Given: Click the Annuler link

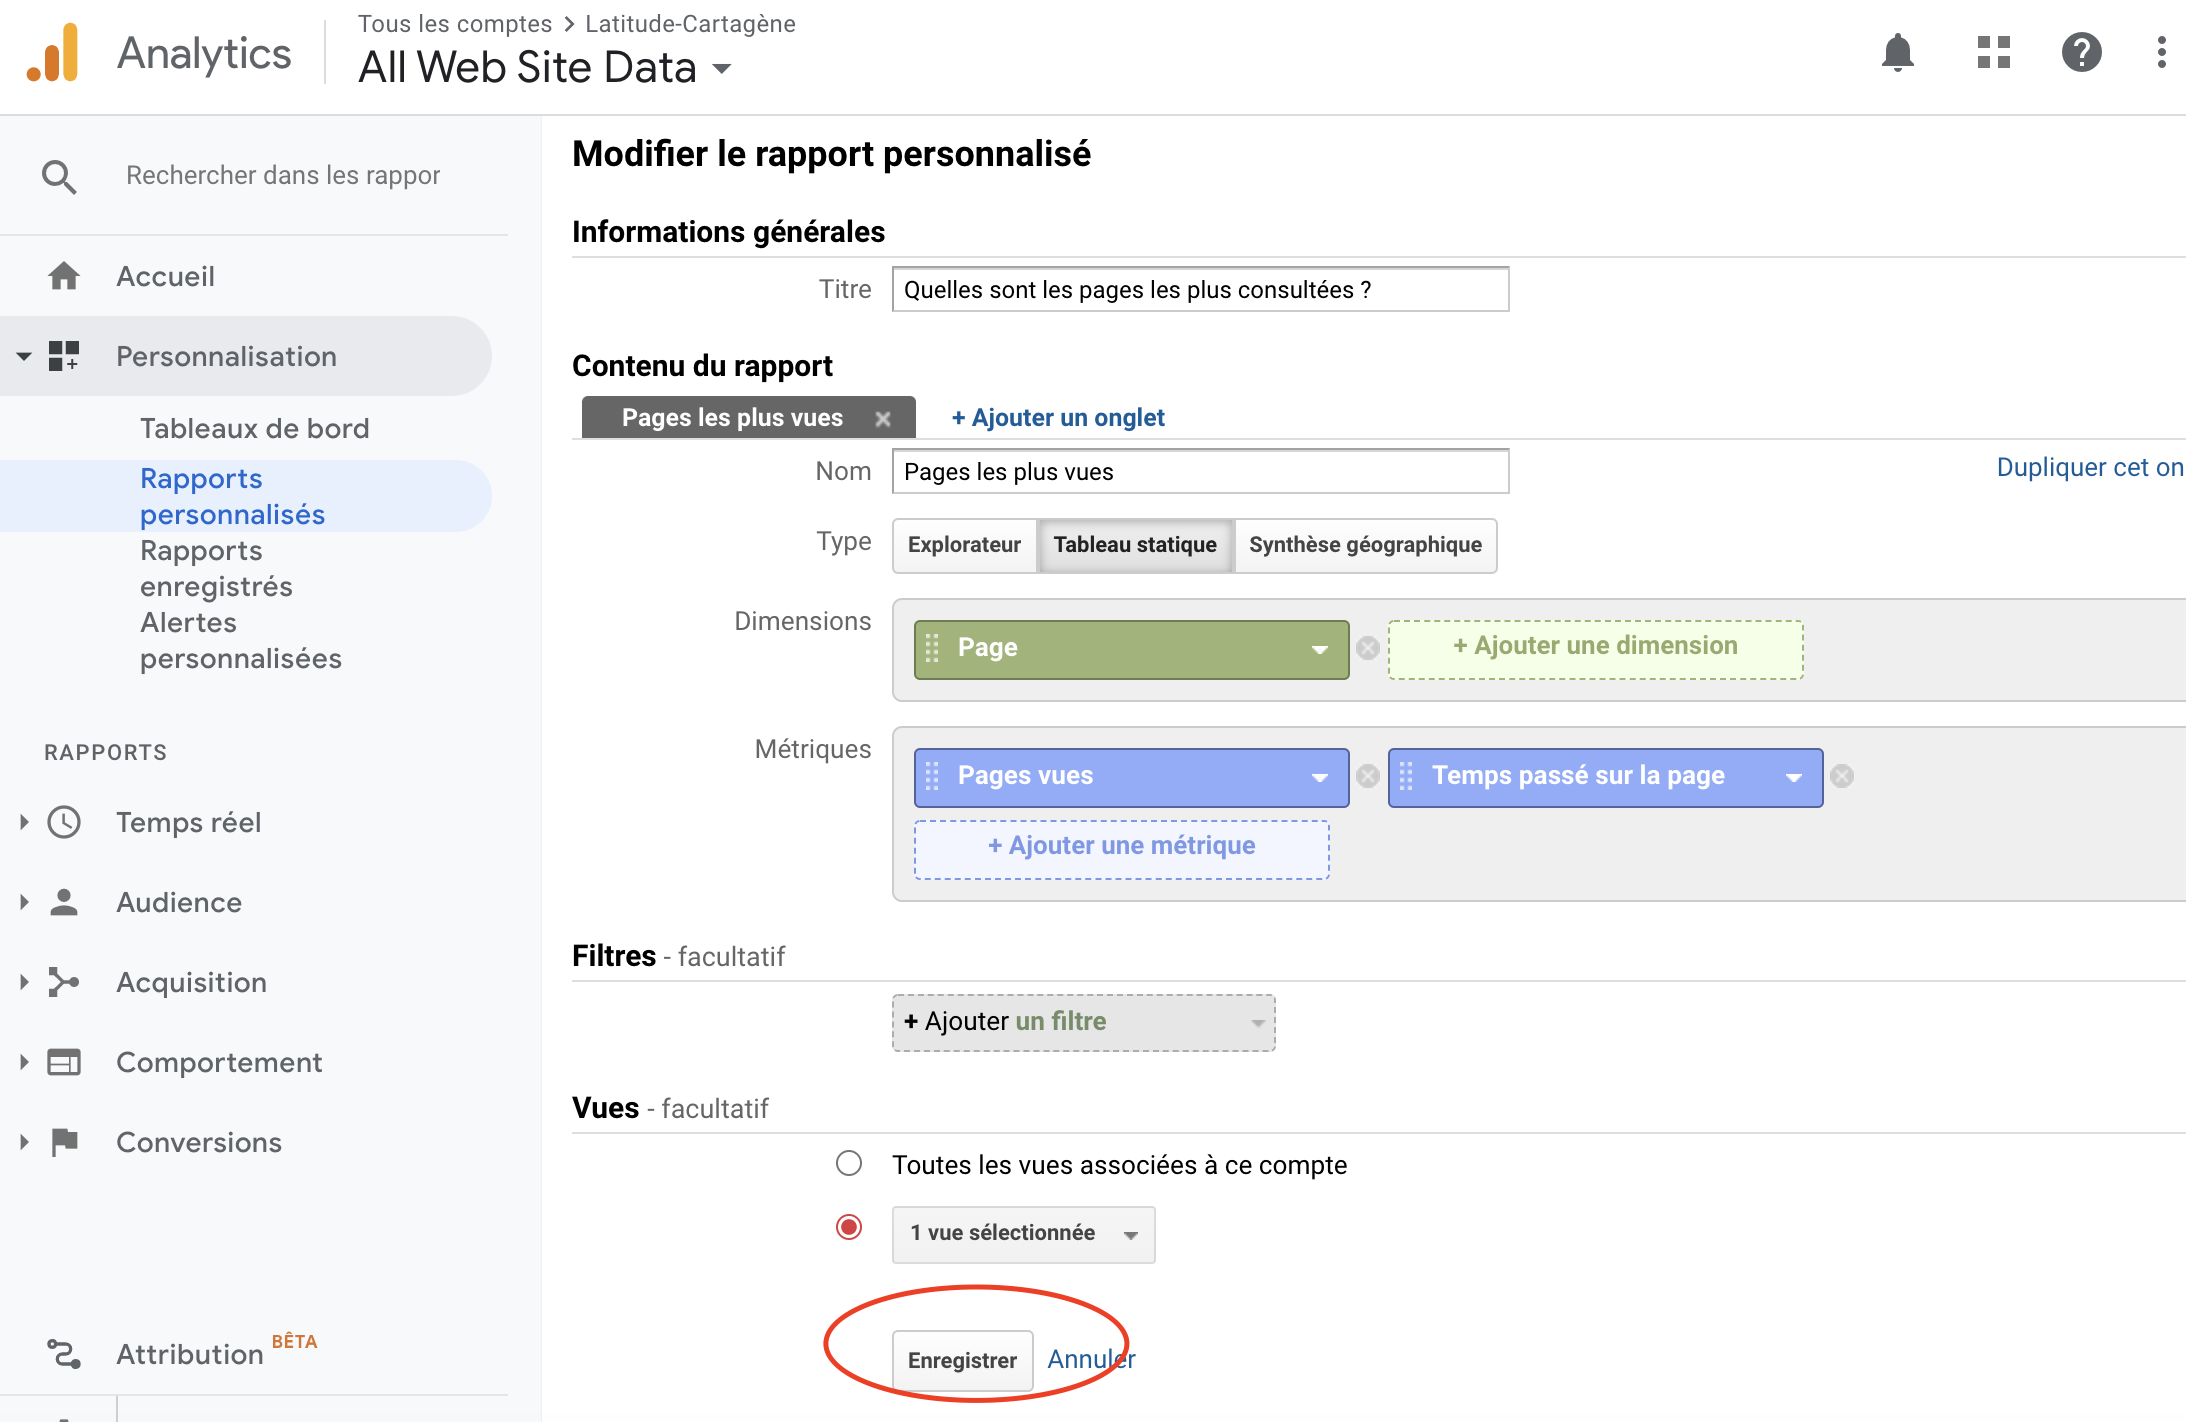Looking at the screenshot, I should click(1091, 1359).
